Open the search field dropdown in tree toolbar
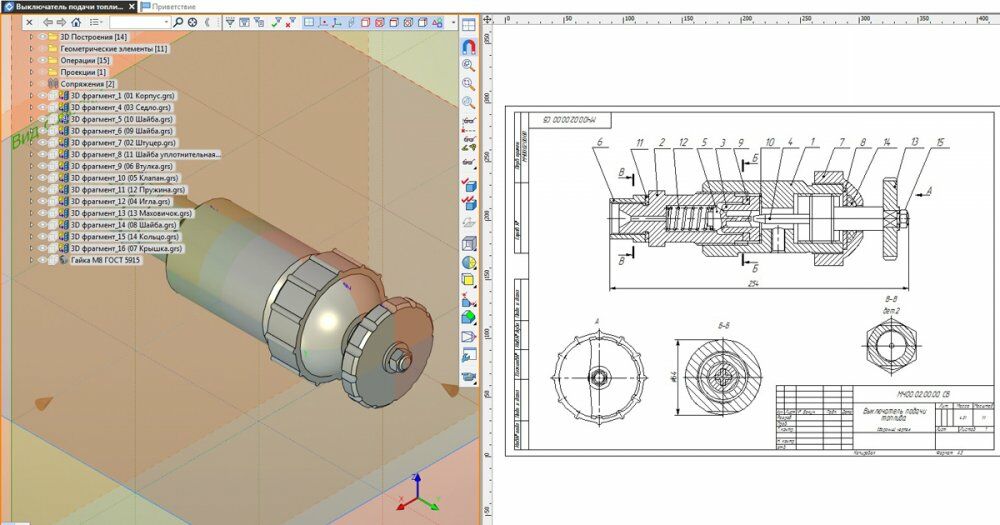This screenshot has height=525, width=1000. (165, 22)
